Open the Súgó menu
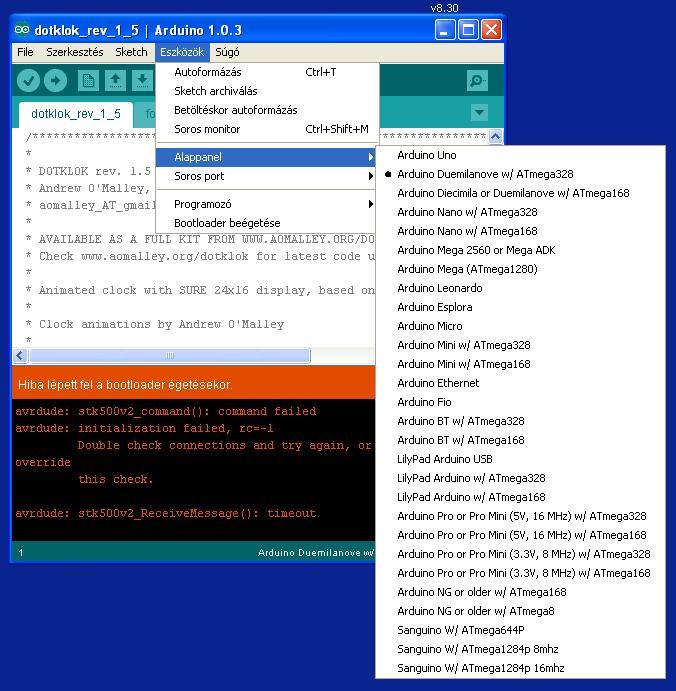 (227, 52)
